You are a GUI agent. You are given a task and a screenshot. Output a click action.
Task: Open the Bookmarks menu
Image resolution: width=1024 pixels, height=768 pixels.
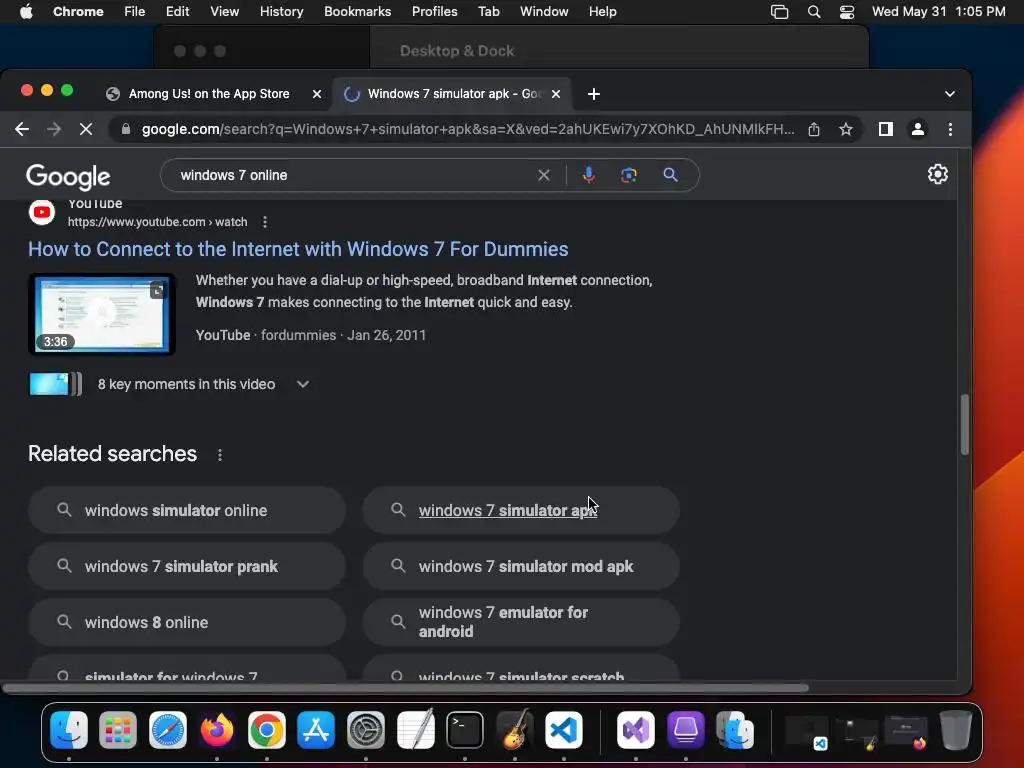[357, 12]
